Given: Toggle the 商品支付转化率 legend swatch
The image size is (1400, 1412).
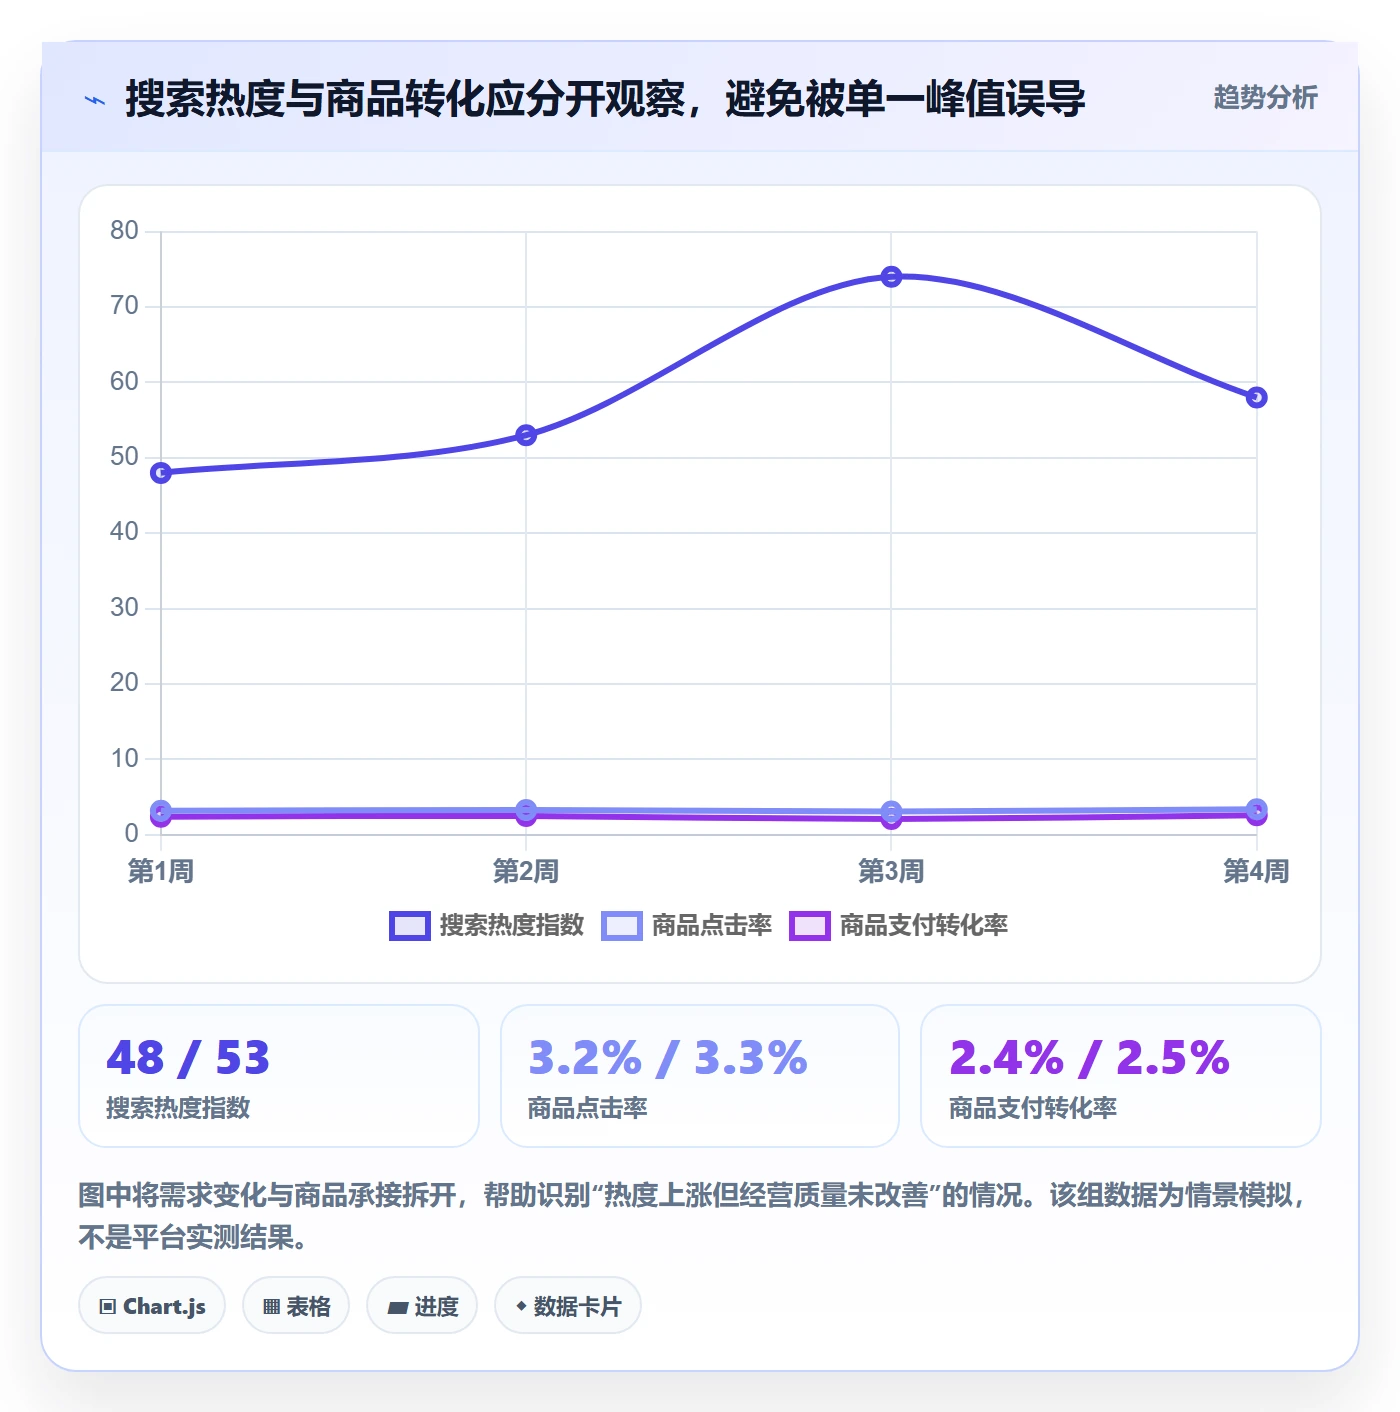Looking at the screenshot, I should (x=809, y=926).
